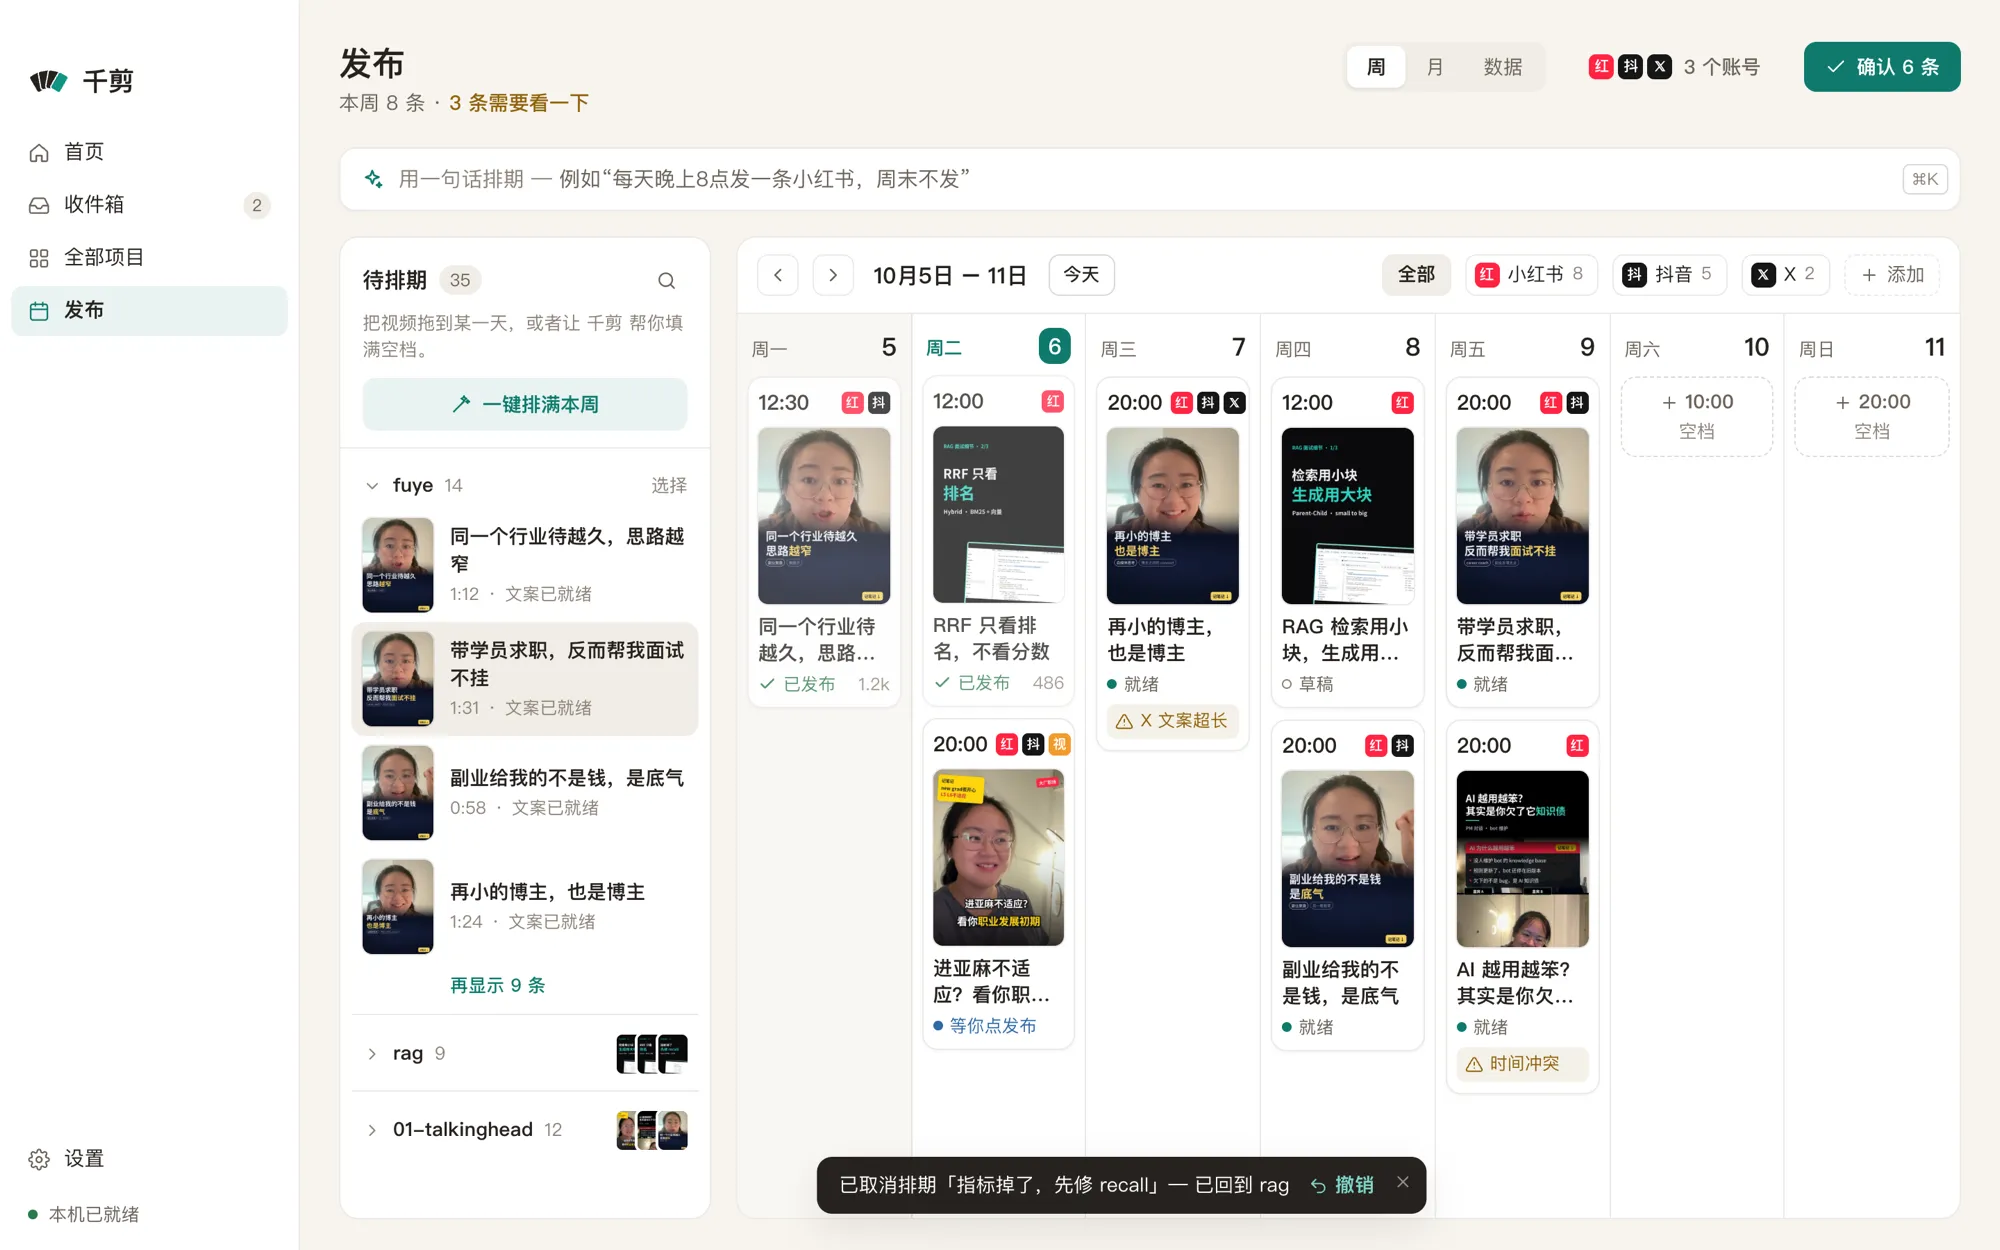Click 一键排满本周 button
This screenshot has height=1250, width=2000.
pyautogui.click(x=525, y=405)
